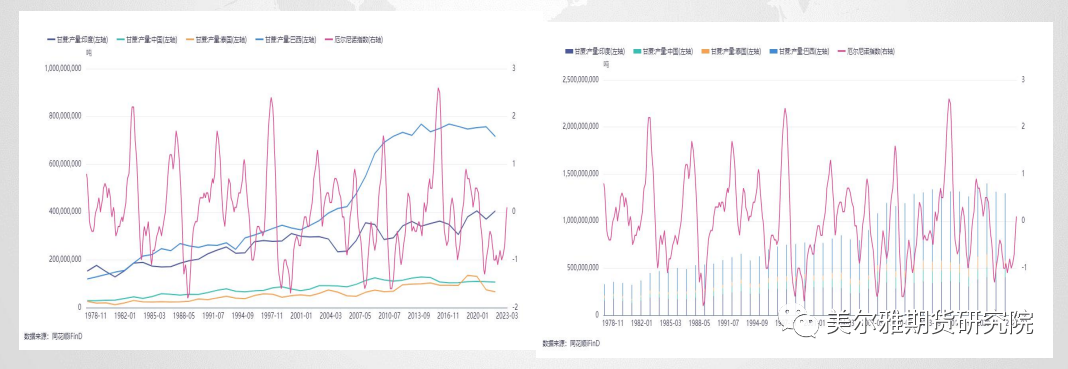Click 1,000,000,000 y-axis label on left chart
Screen dimensions: 1068x369
tap(63, 68)
